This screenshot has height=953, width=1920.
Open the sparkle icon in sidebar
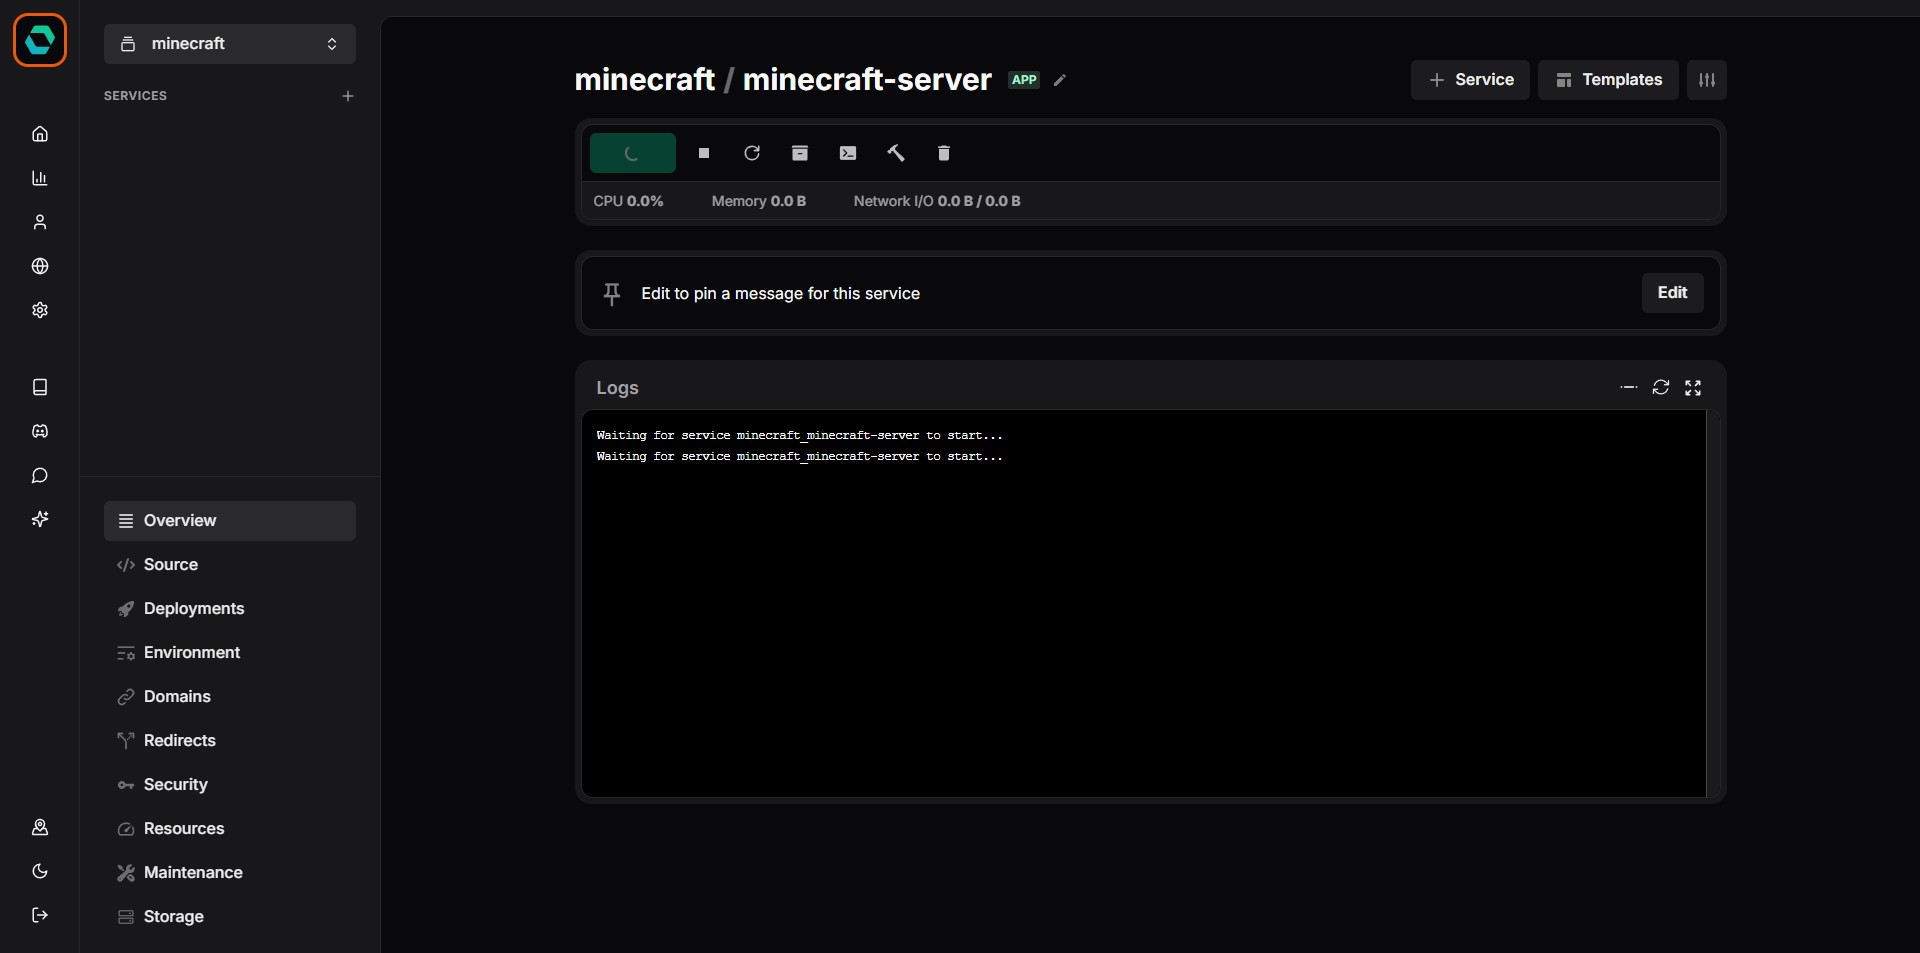tap(40, 519)
